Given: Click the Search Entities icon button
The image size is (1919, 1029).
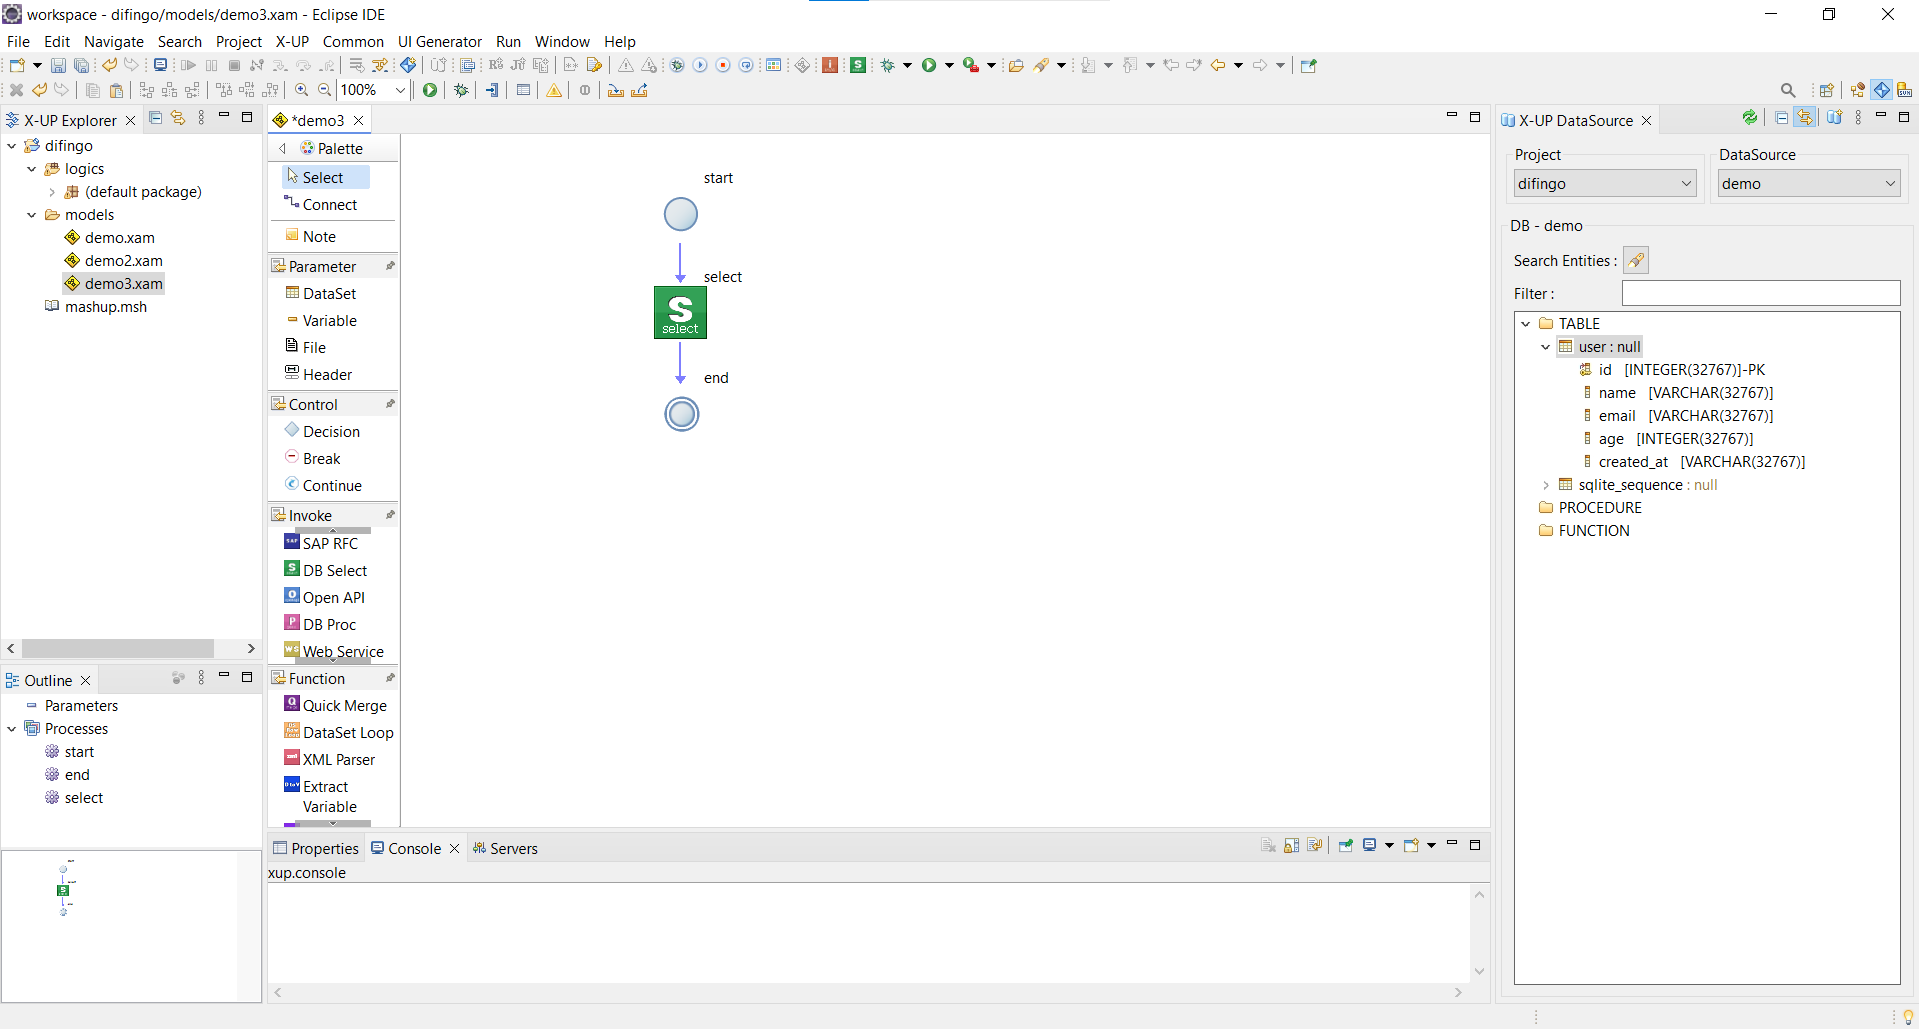Looking at the screenshot, I should point(1635,260).
